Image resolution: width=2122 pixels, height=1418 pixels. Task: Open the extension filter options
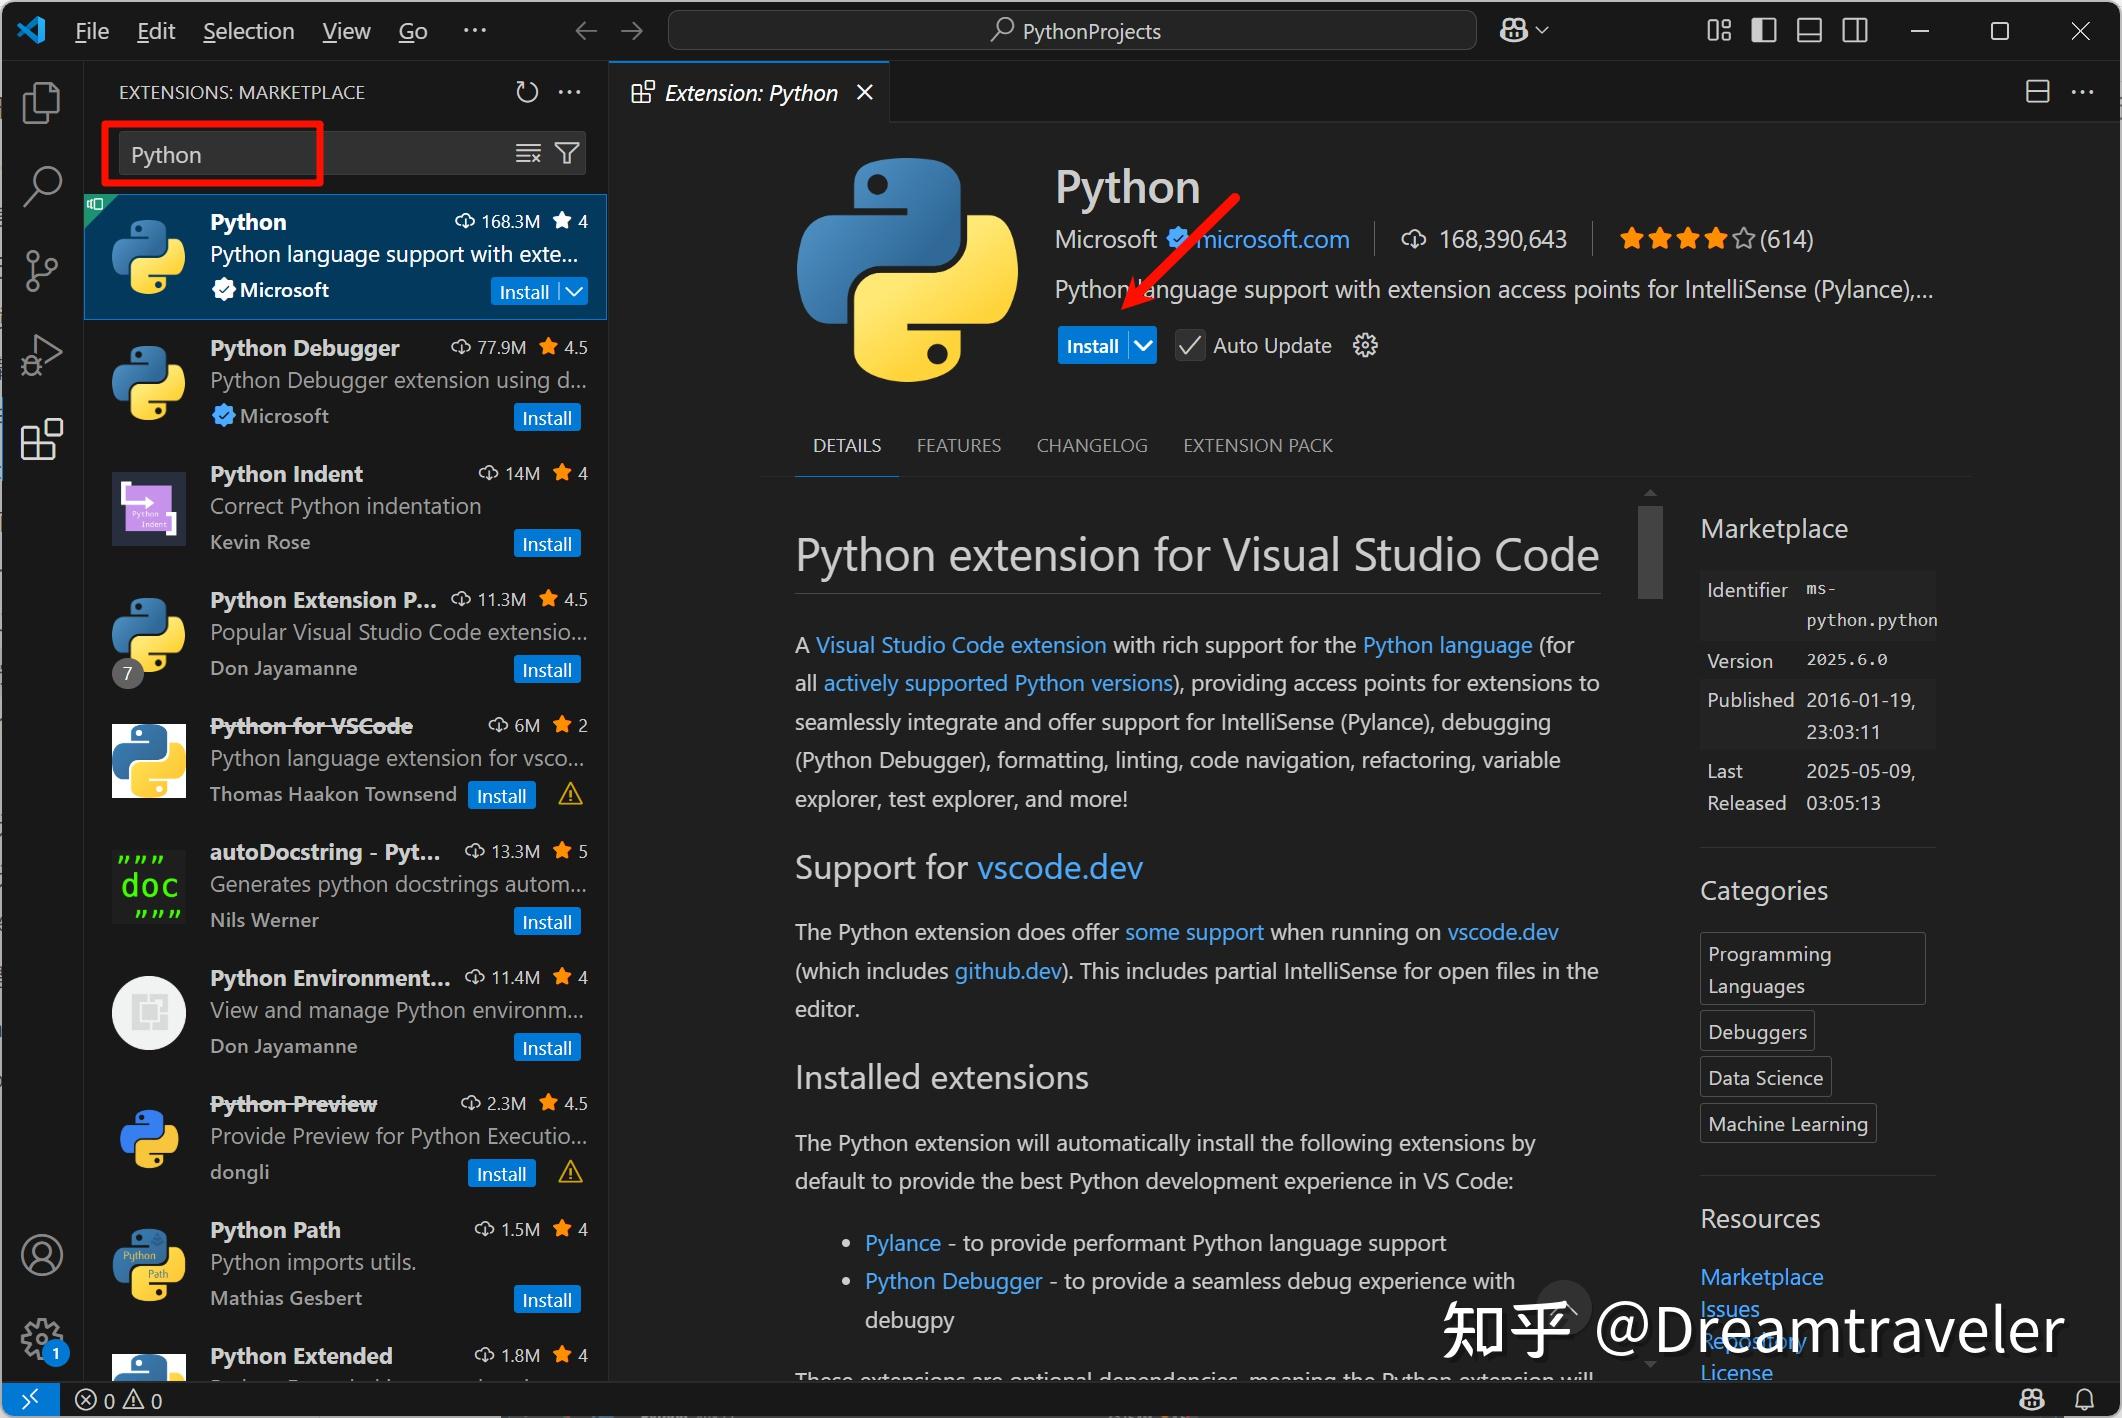tap(566, 153)
